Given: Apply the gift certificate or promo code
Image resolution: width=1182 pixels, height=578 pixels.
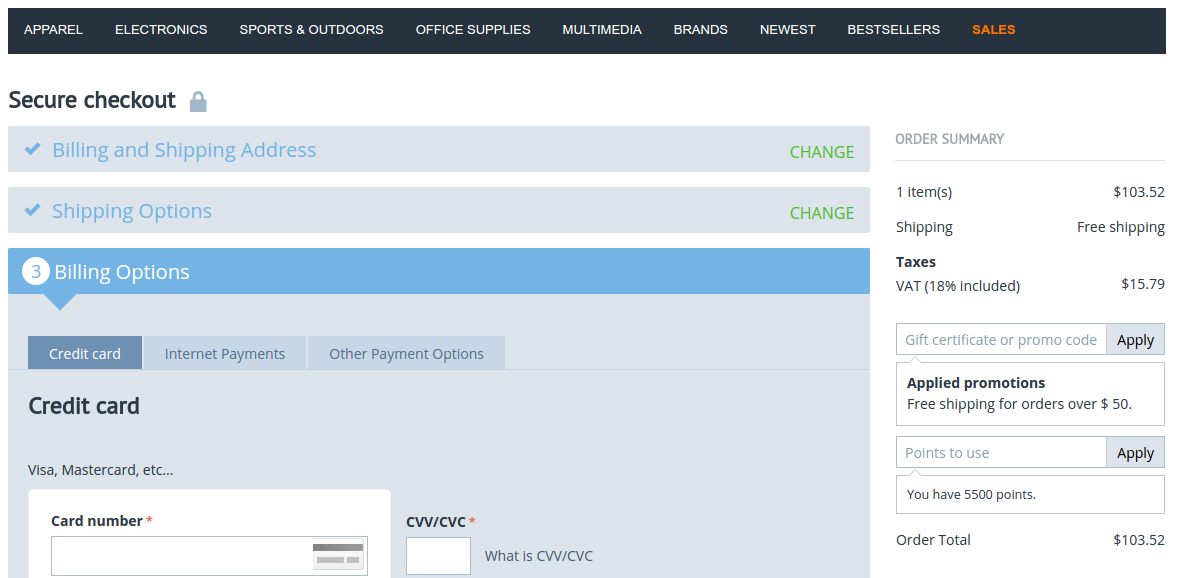Looking at the screenshot, I should point(1135,340).
